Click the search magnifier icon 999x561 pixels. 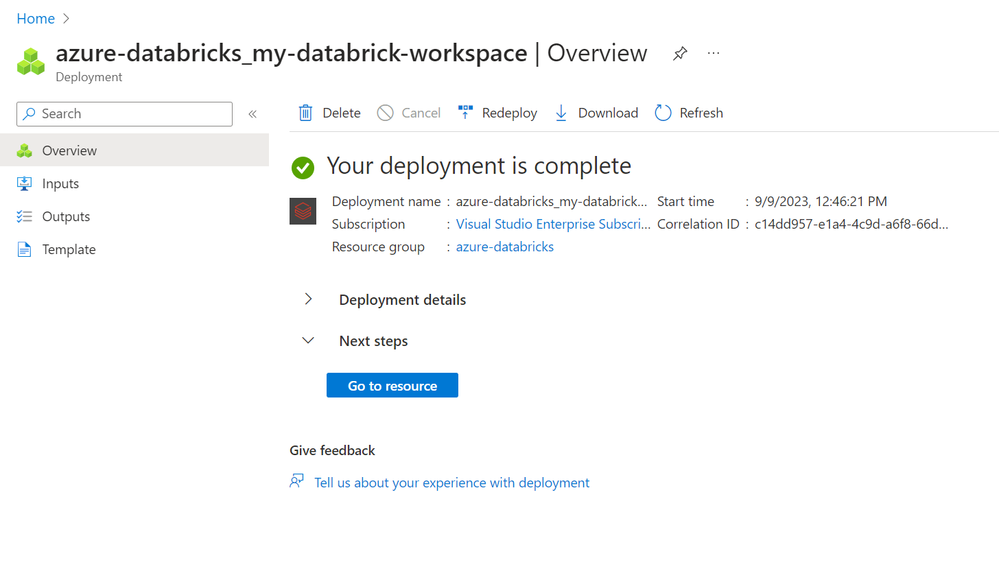click(29, 113)
